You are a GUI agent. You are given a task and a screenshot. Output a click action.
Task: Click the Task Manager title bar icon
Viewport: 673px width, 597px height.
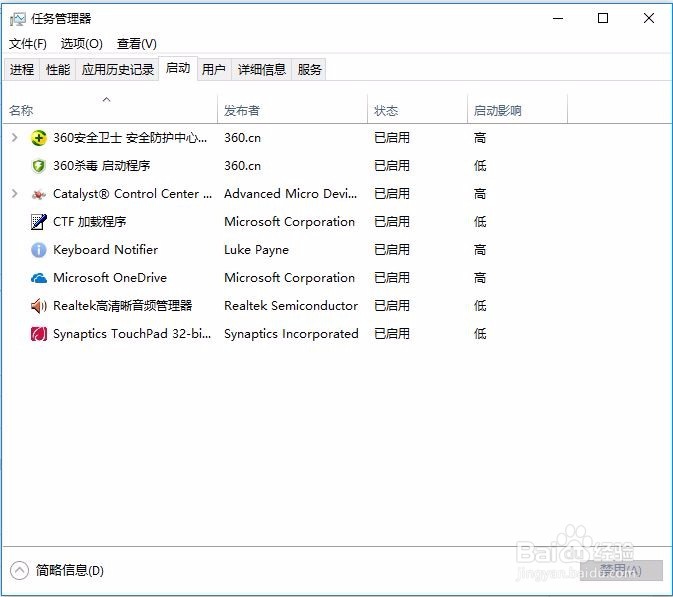(x=17, y=19)
